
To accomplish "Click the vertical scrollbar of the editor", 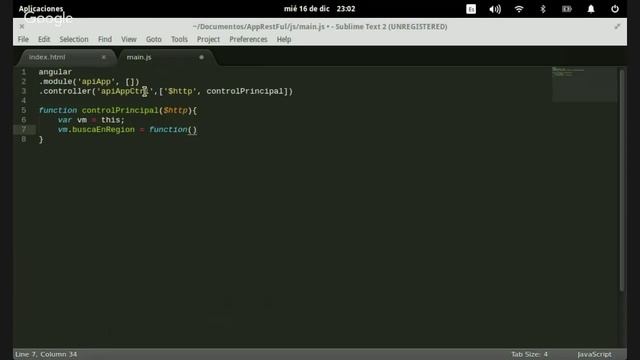I will coord(622,180).
